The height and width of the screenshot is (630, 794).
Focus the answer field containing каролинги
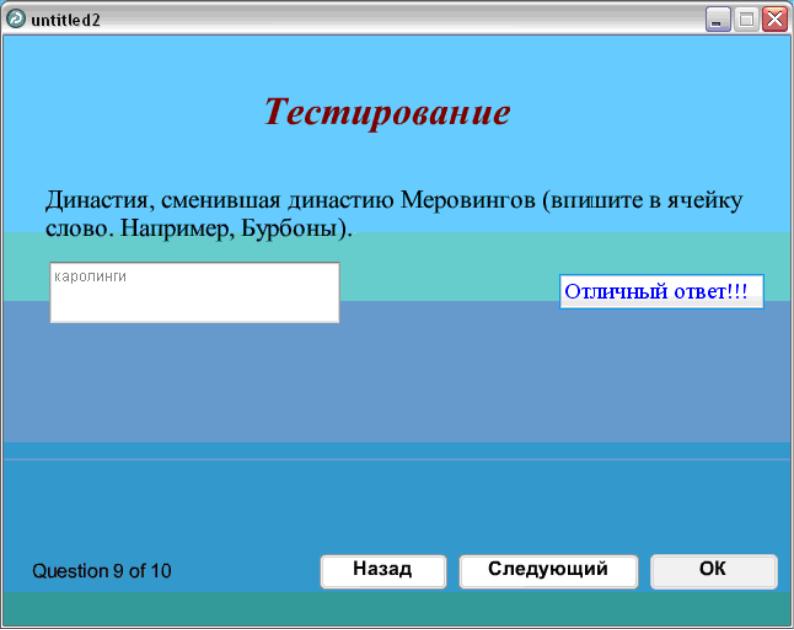click(194, 292)
